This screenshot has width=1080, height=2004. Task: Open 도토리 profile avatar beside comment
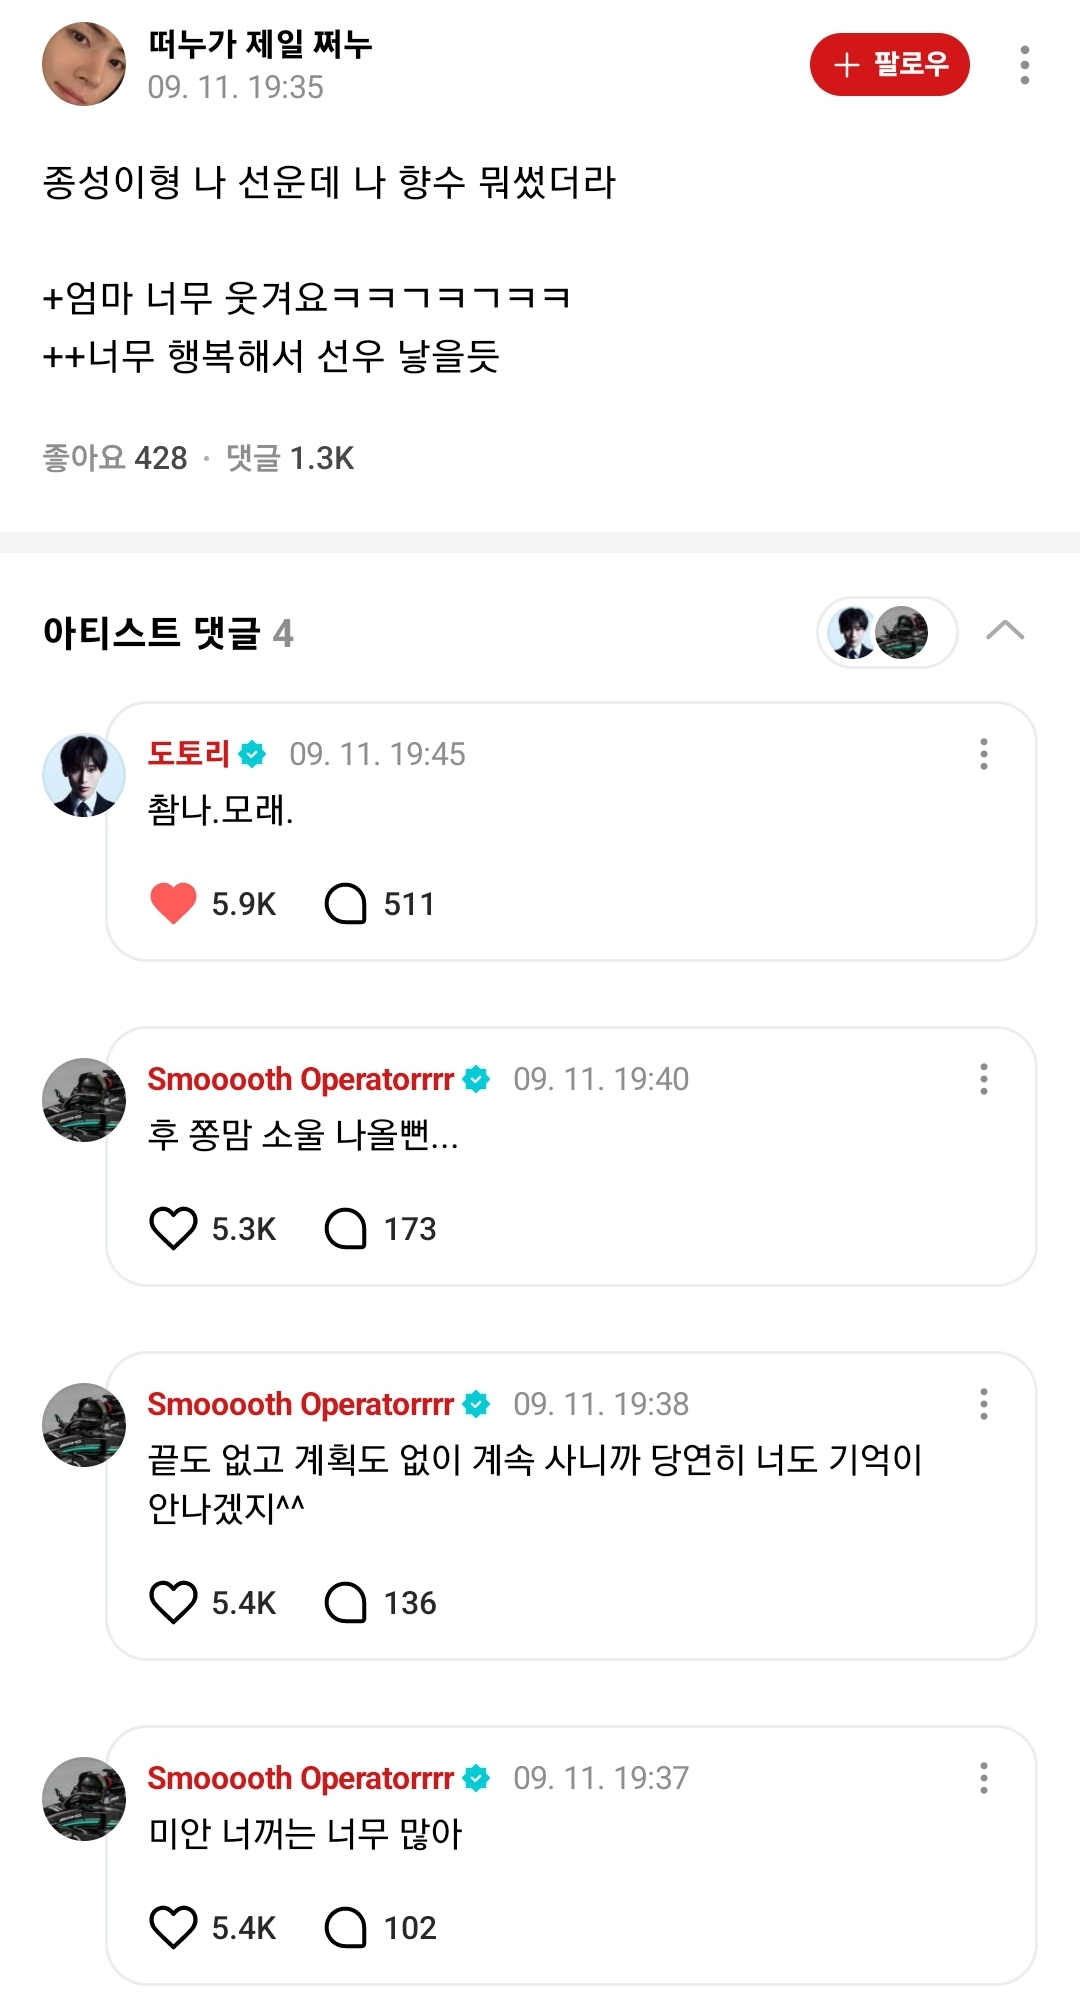pos(84,775)
